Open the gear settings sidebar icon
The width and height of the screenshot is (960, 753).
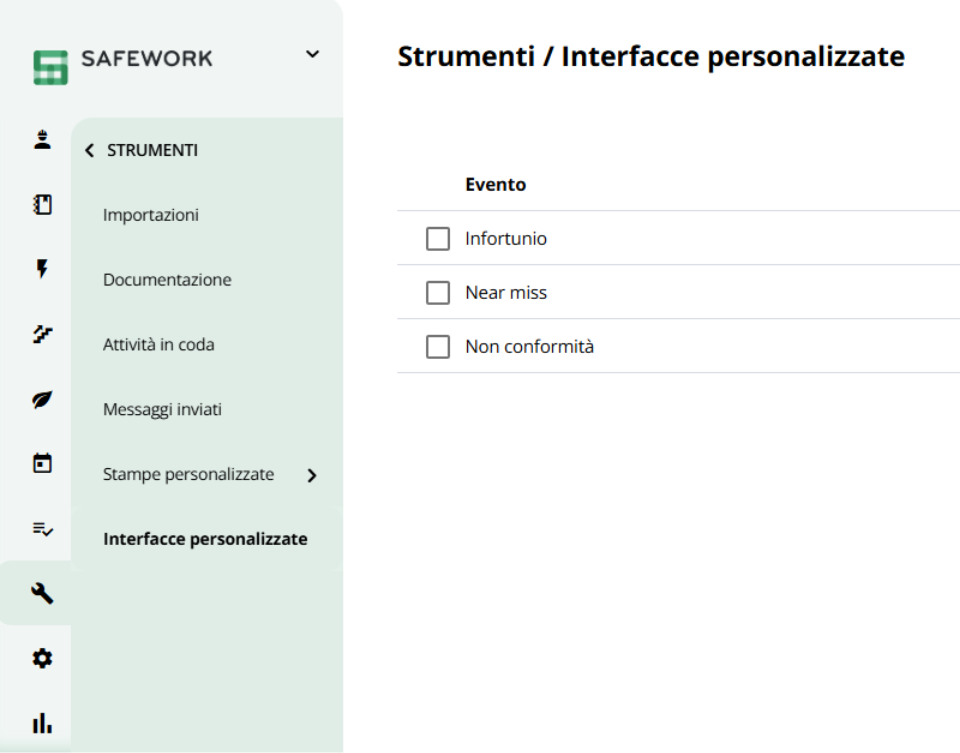tap(42, 658)
